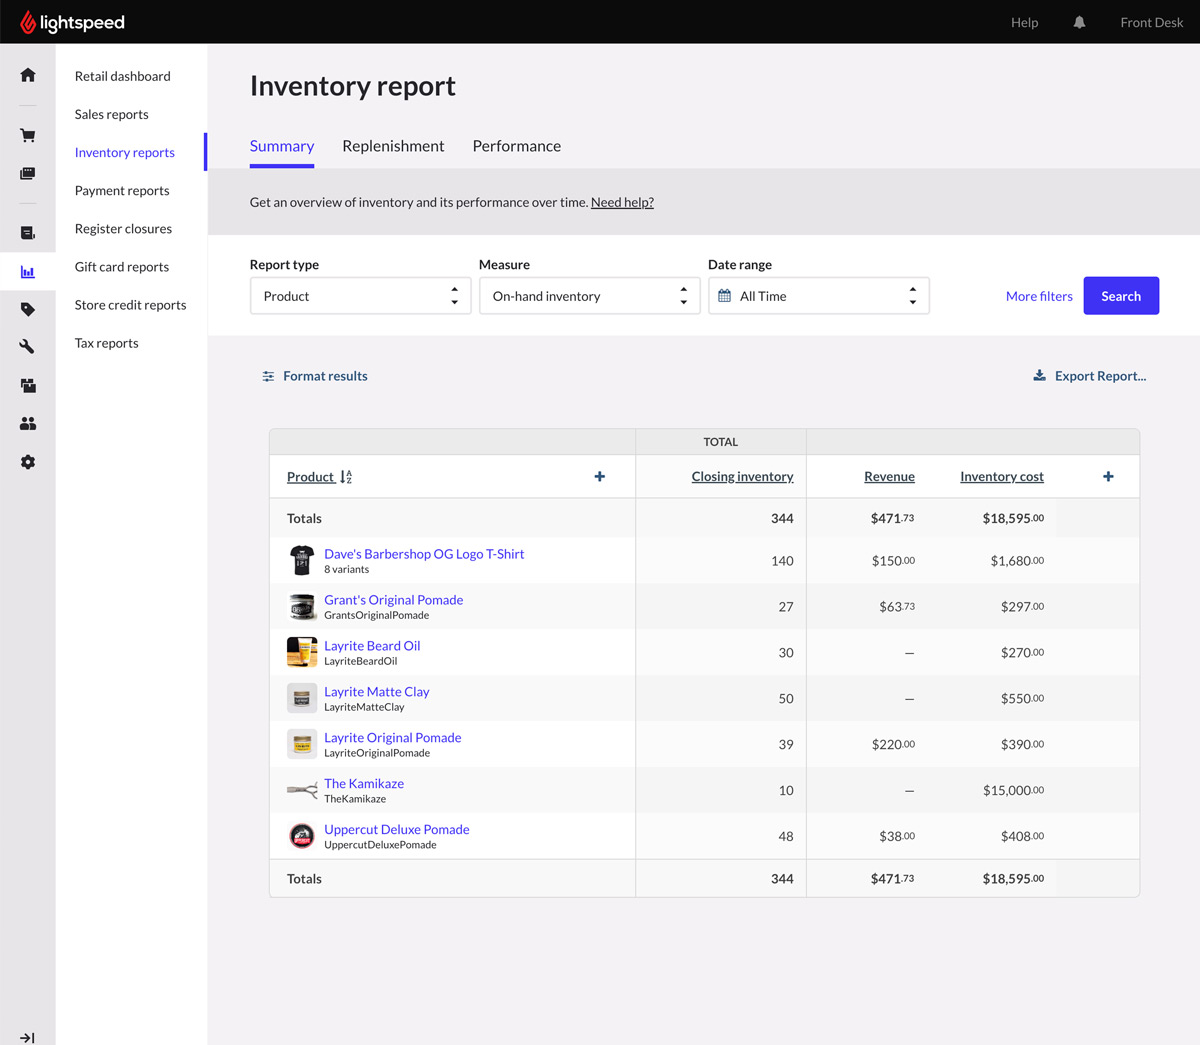
Task: Open the Report type dropdown
Action: (360, 296)
